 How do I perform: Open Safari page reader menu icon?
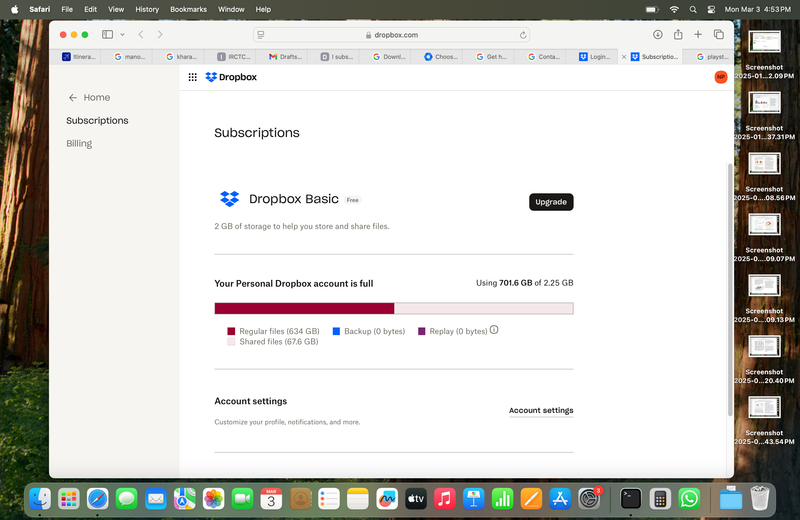(261, 35)
